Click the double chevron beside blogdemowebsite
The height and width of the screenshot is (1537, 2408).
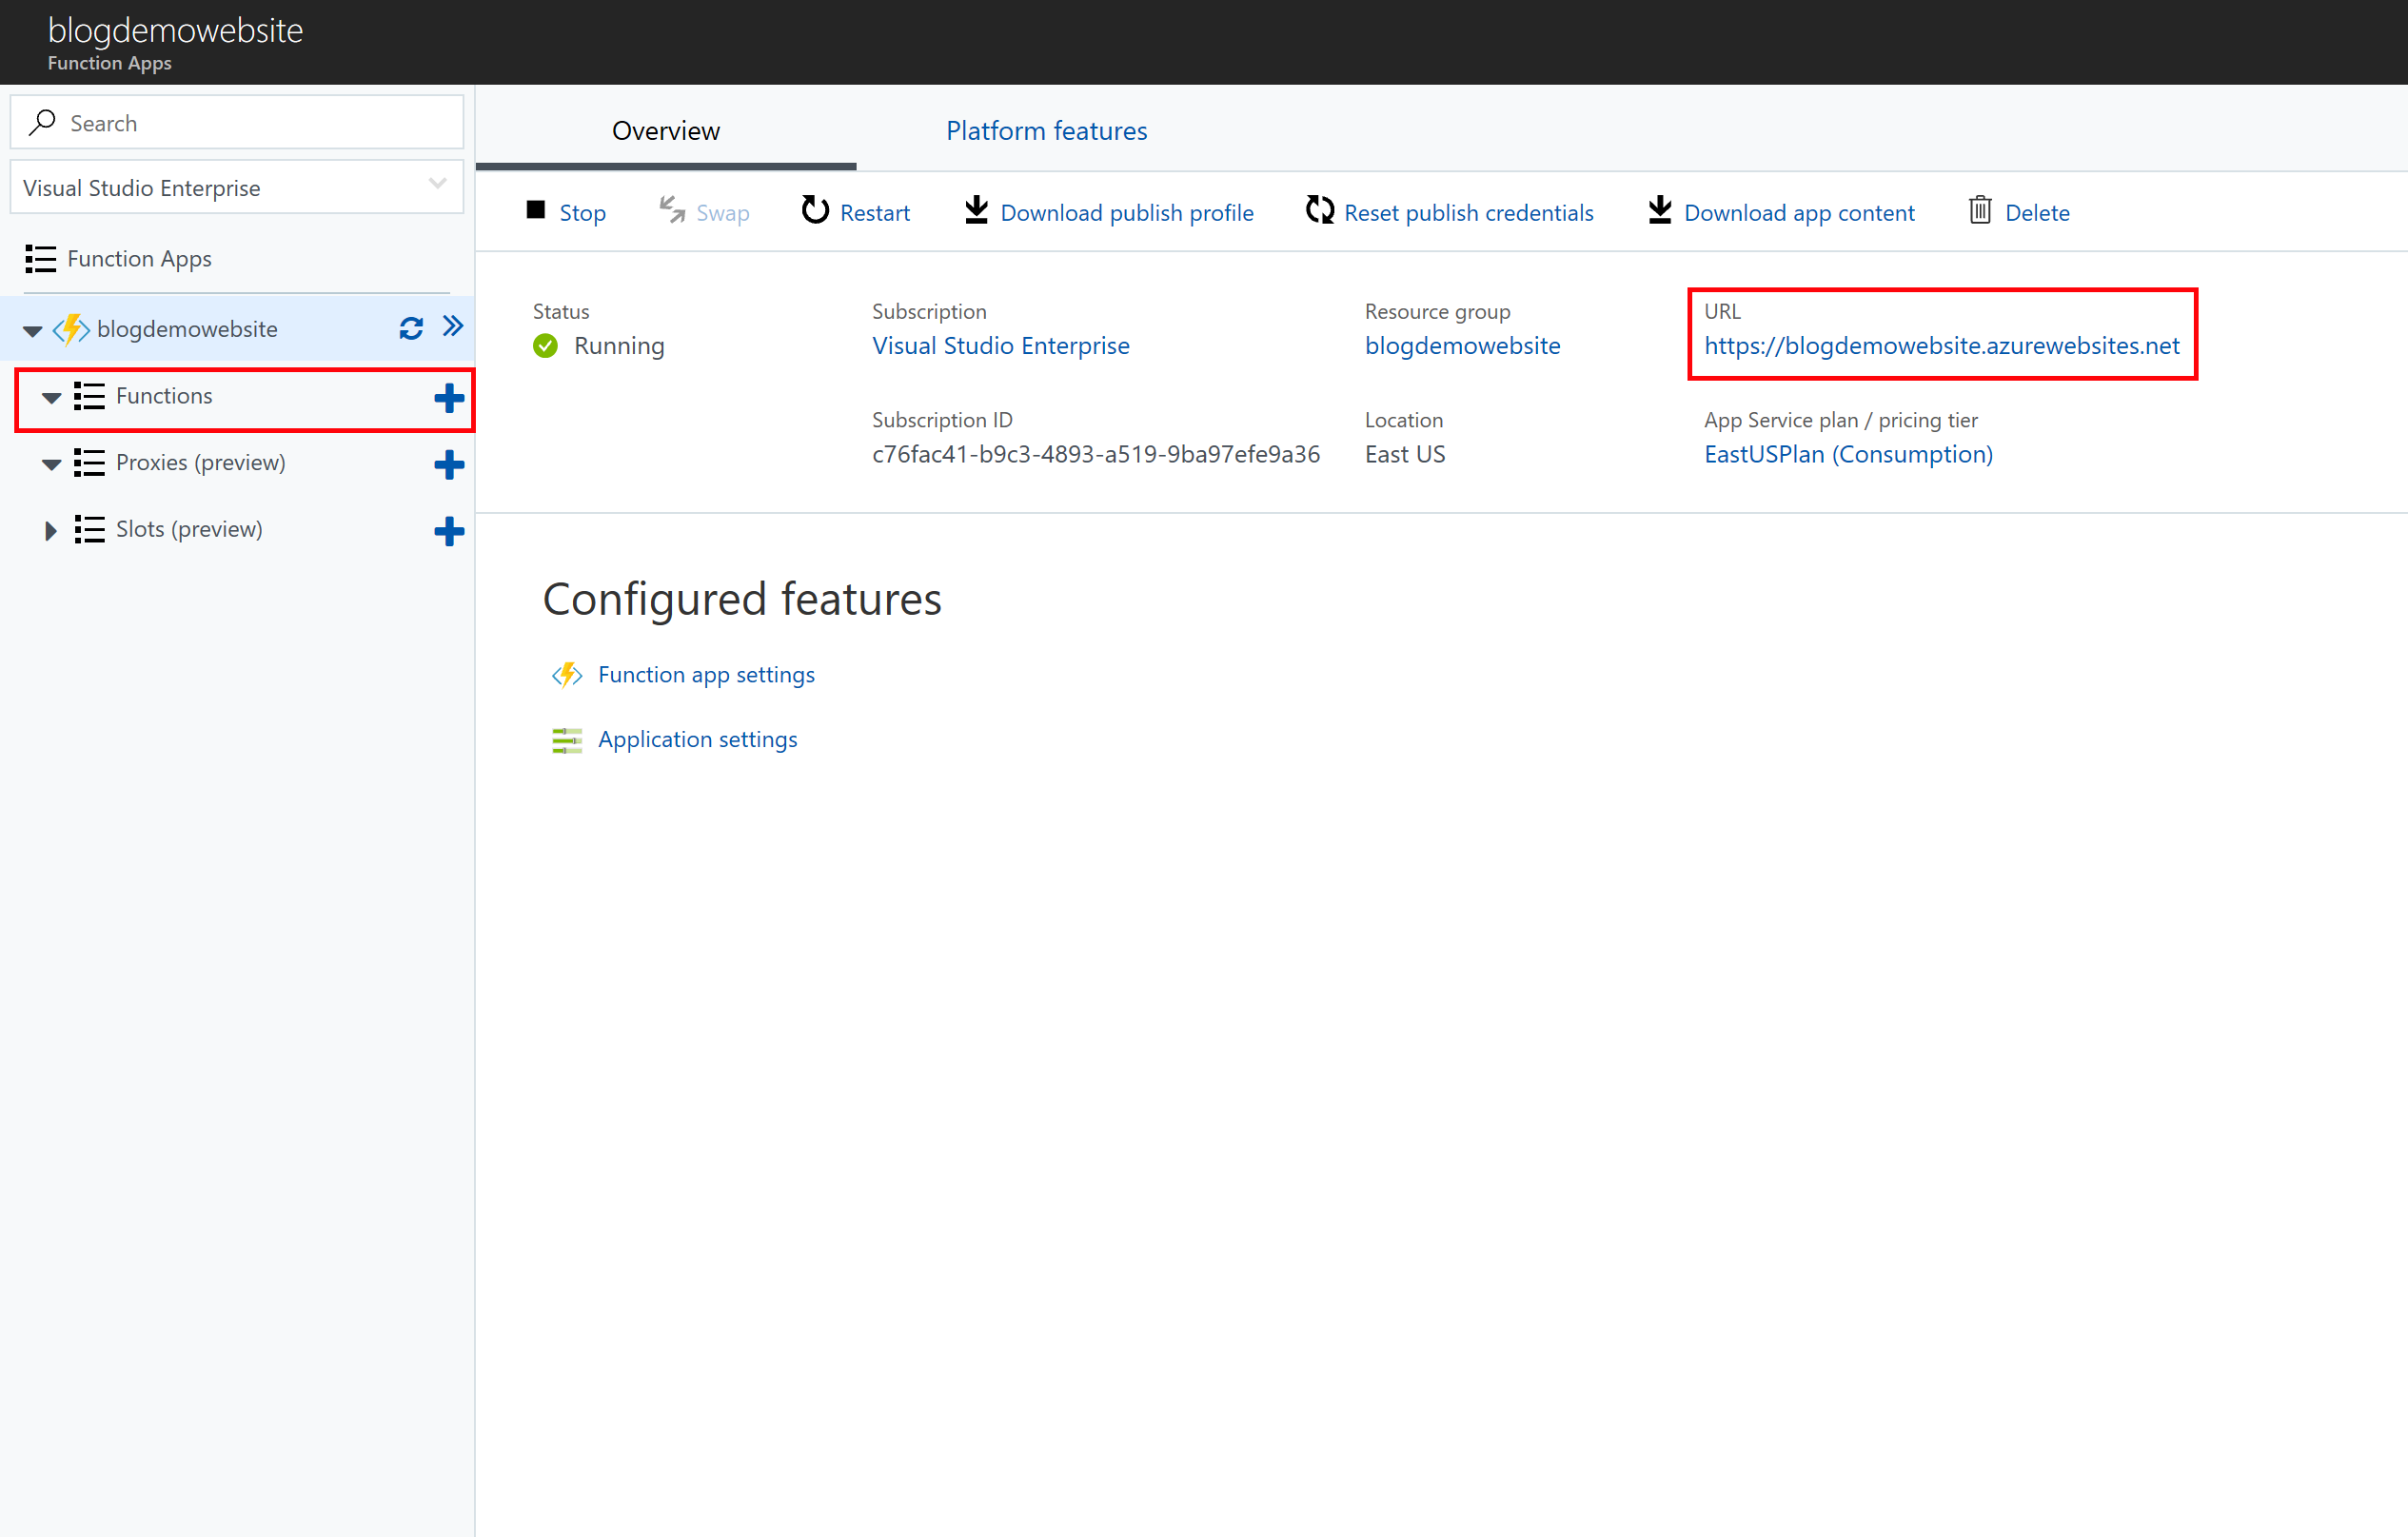click(x=453, y=326)
